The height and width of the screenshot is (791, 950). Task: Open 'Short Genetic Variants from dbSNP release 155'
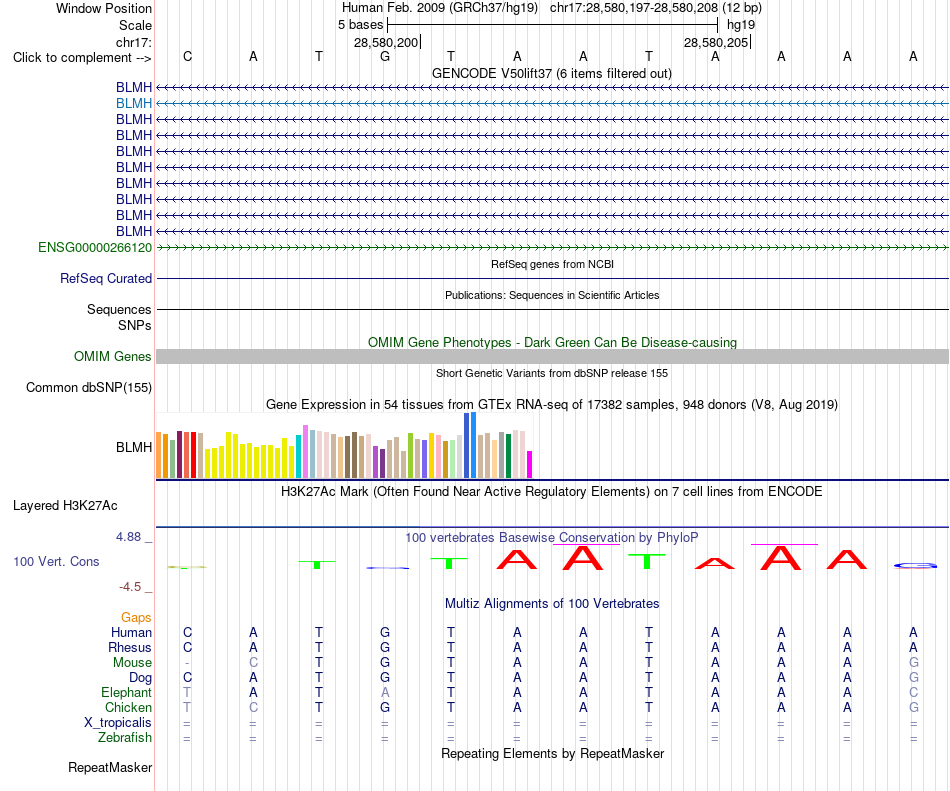pyautogui.click(x=552, y=373)
